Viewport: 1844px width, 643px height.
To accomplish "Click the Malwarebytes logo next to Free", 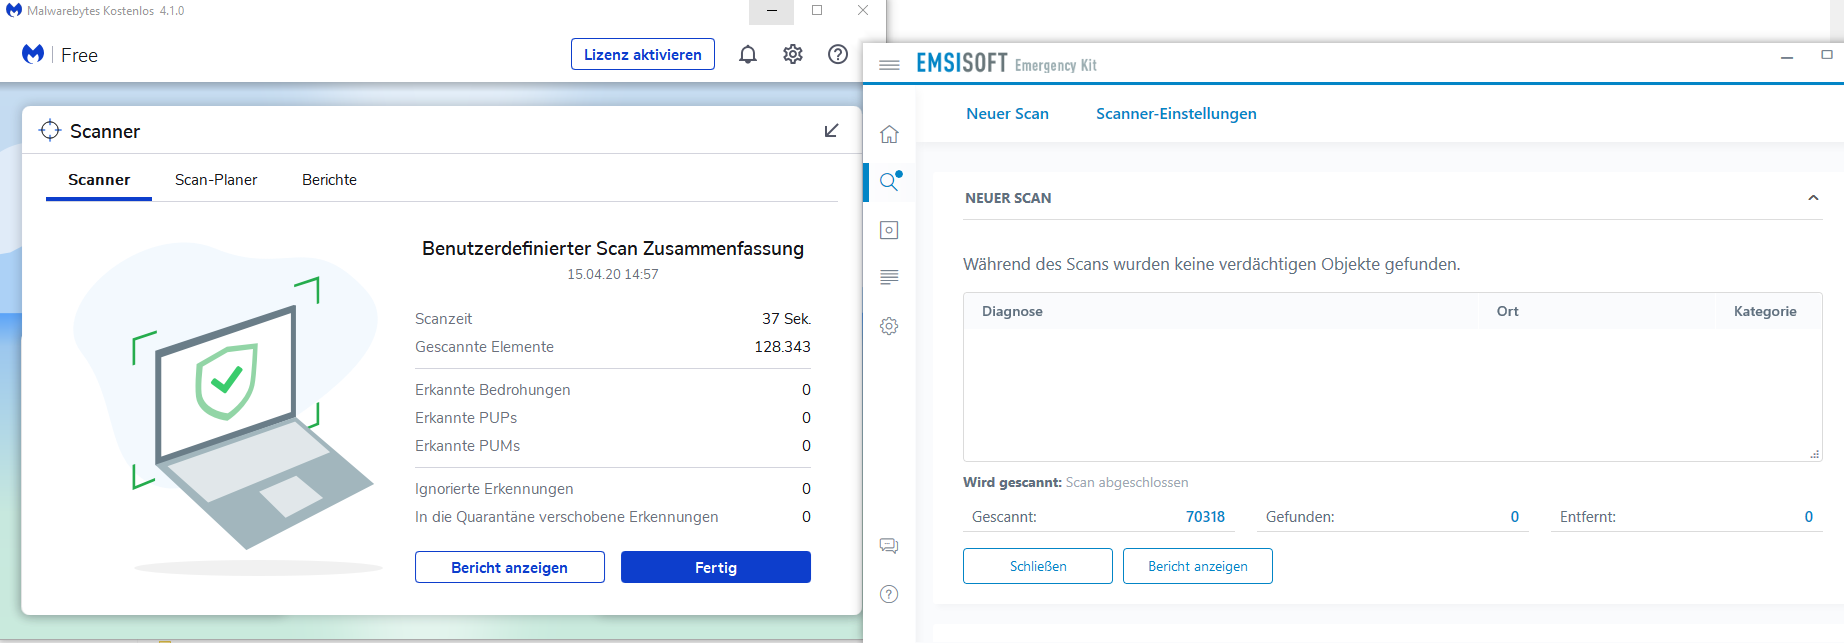I will 33,54.
